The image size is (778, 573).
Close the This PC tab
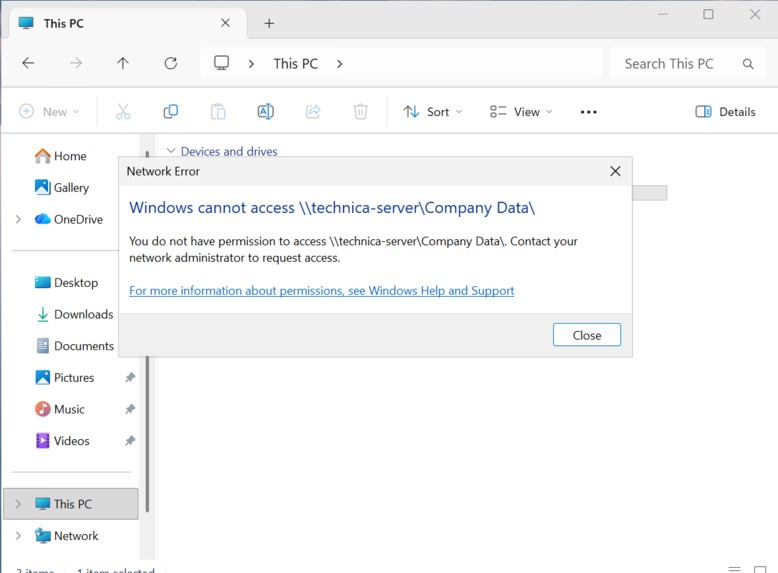225,23
